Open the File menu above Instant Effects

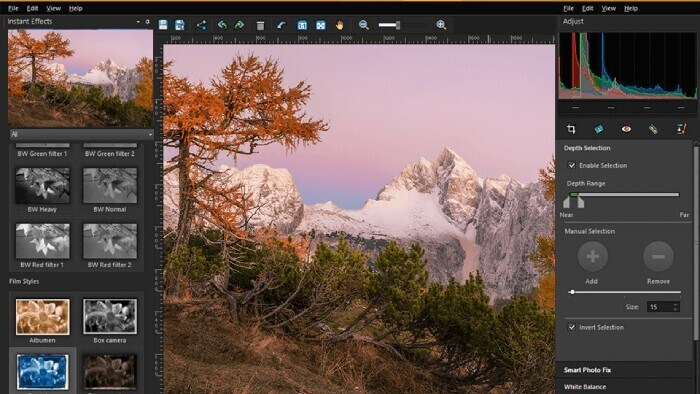13,8
